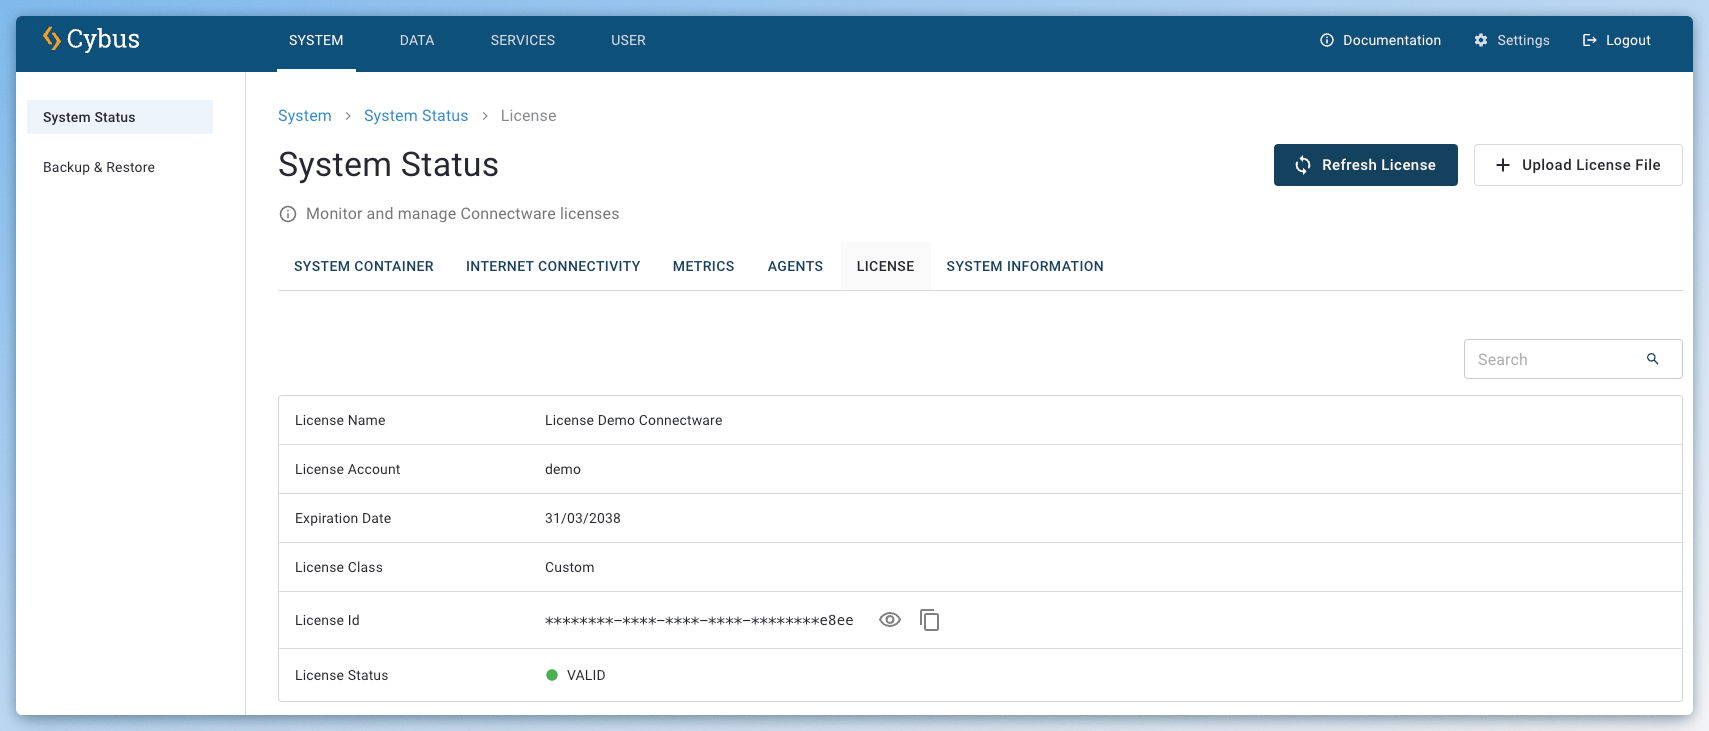Click Upload License File button
Image resolution: width=1709 pixels, height=731 pixels.
pyautogui.click(x=1577, y=165)
